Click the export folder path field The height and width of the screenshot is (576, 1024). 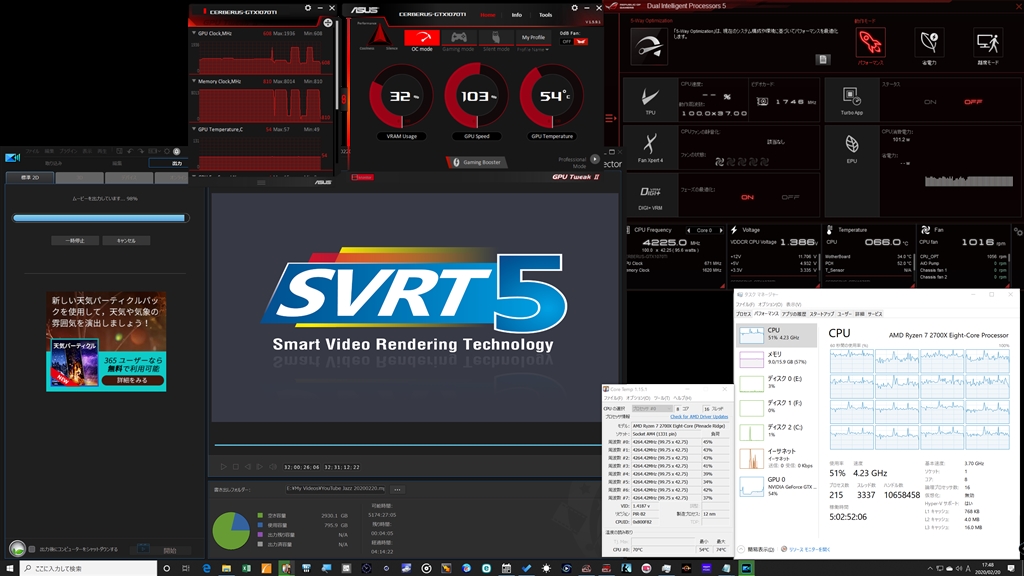point(336,488)
